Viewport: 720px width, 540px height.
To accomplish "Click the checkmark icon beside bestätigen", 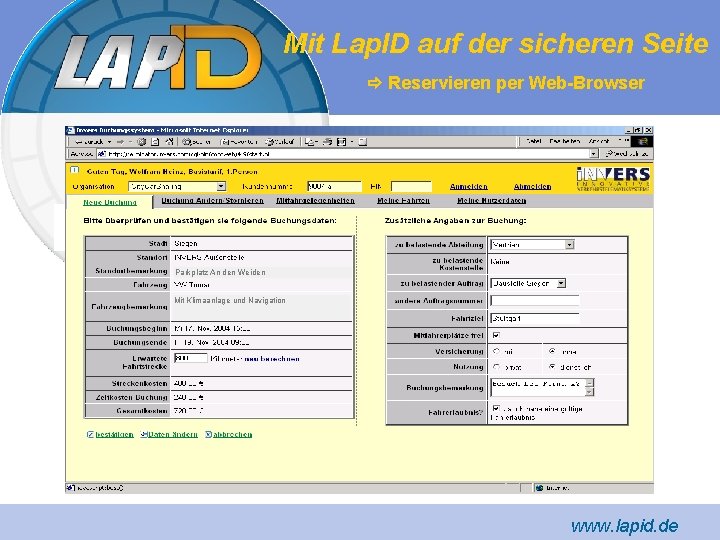I will click(90, 434).
